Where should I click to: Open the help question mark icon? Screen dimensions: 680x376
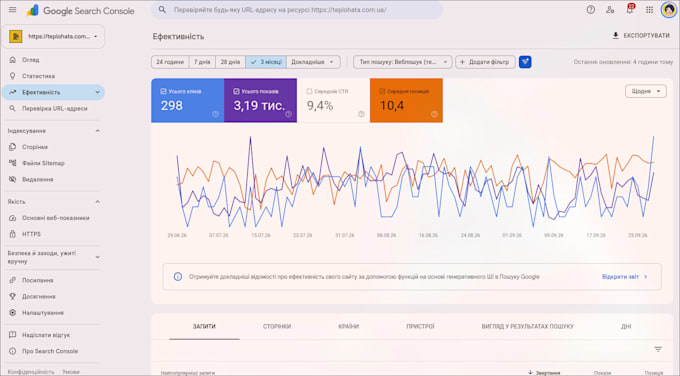[591, 10]
